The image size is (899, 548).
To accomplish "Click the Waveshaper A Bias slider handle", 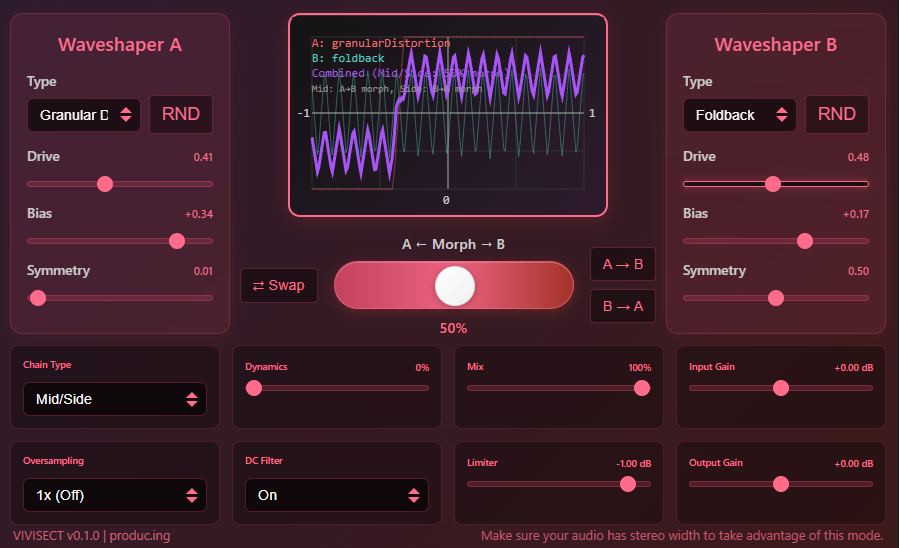I will (177, 241).
